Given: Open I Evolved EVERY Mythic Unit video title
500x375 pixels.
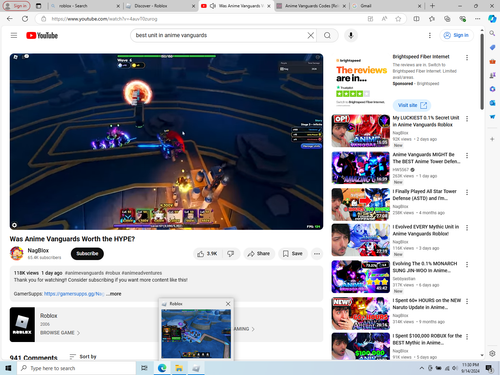Looking at the screenshot, I should pyautogui.click(x=426, y=230).
